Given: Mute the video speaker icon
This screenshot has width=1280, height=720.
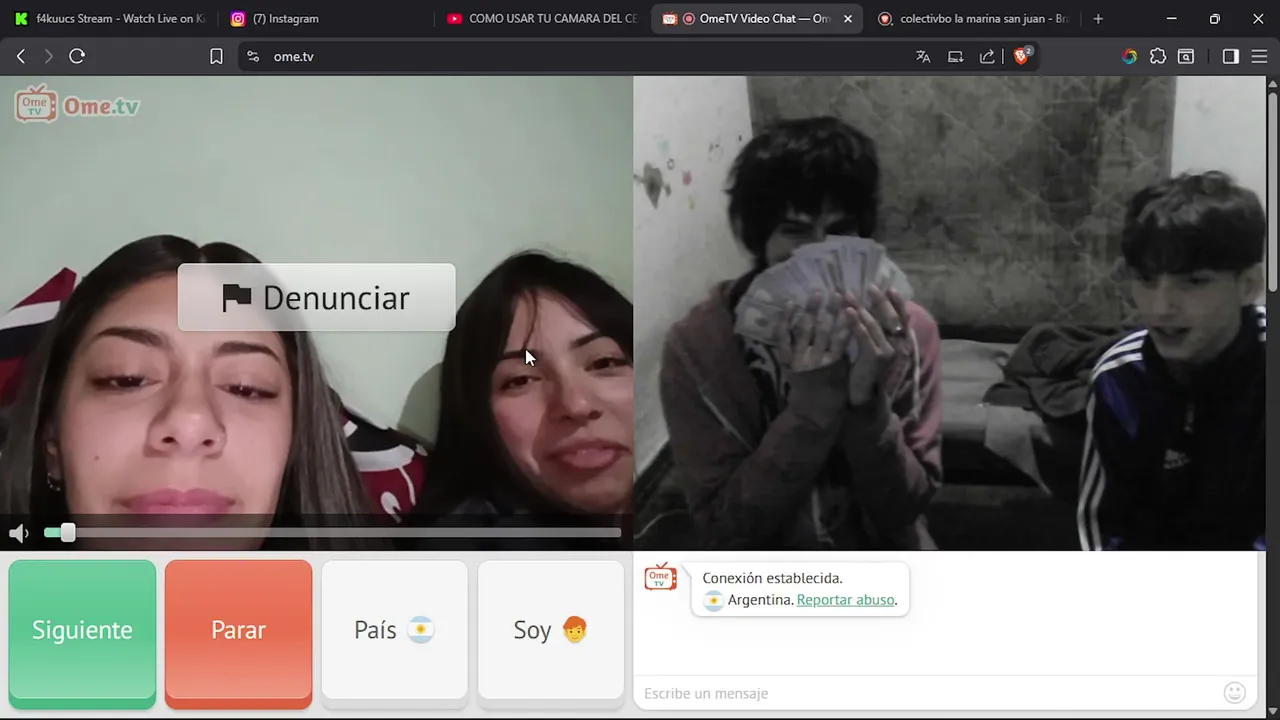Looking at the screenshot, I should [18, 533].
